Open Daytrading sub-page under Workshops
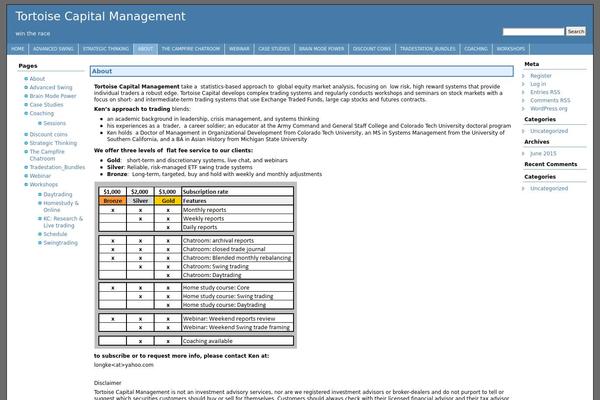Image resolution: width=600 pixels, height=400 pixels. 58,194
